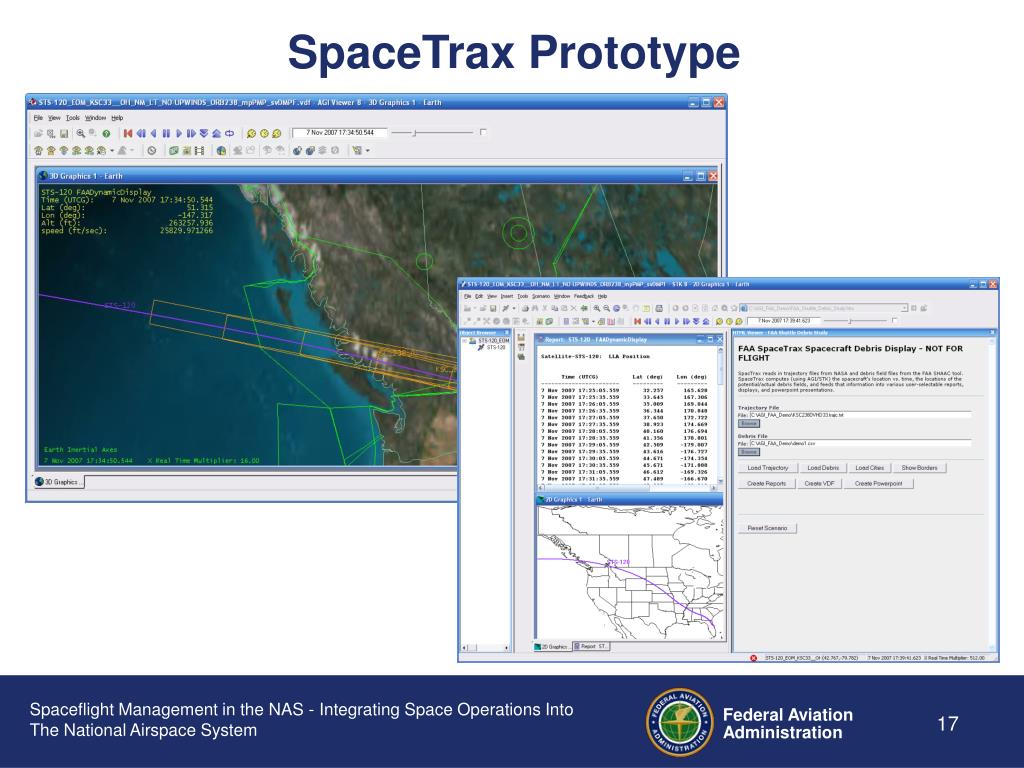Click Step Reverse arrow in AGI Viewer toolbar
The height and width of the screenshot is (768, 1024).
[153, 133]
